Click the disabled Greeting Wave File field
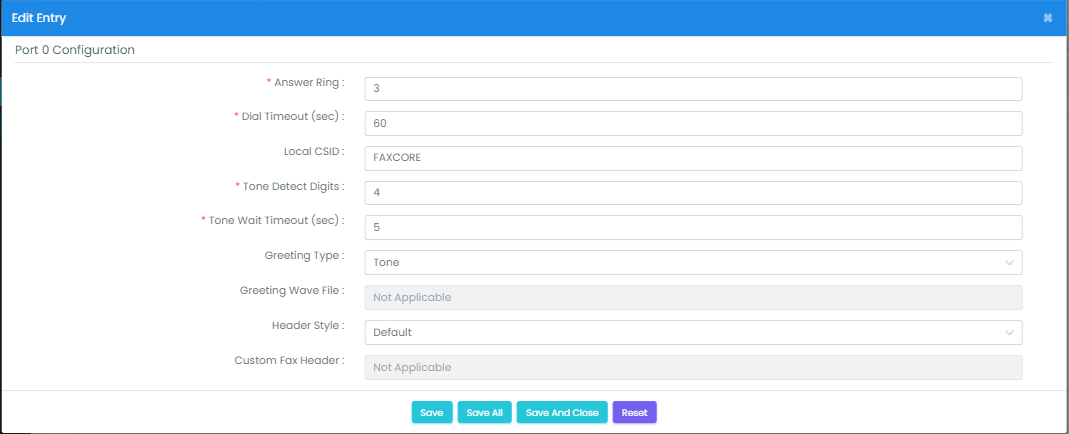1069x434 pixels. pos(693,298)
